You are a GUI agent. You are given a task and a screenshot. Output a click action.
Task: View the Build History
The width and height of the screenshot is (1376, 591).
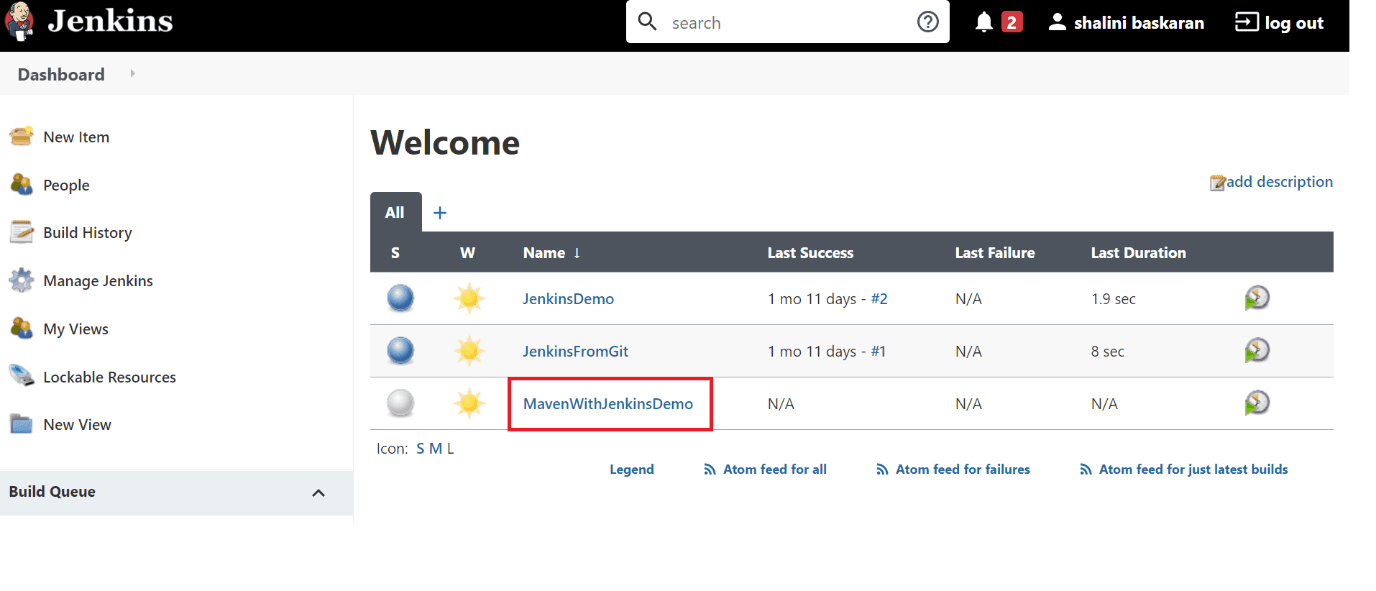pos(87,232)
